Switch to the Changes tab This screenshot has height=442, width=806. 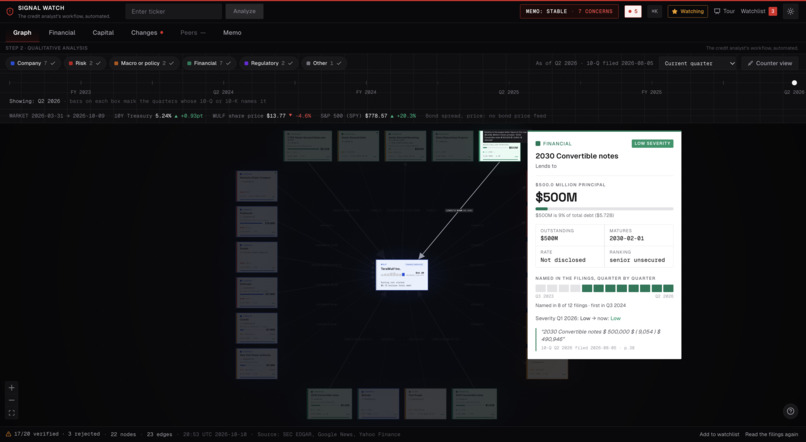coord(147,32)
